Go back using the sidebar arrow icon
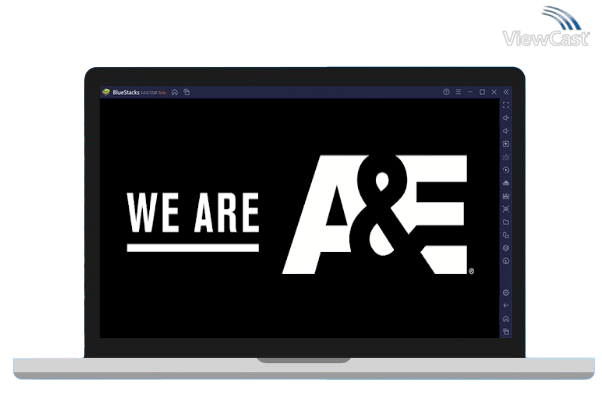Image resolution: width=602 pixels, height=414 pixels. (x=506, y=306)
